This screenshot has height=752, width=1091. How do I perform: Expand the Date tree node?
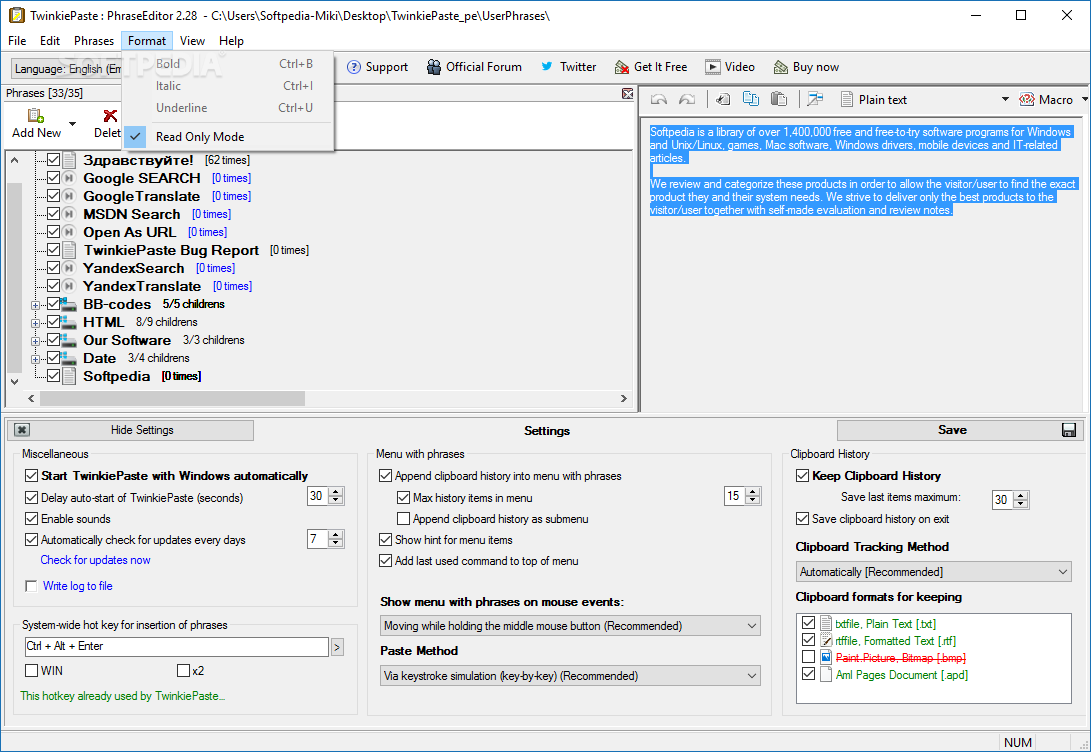(35, 359)
